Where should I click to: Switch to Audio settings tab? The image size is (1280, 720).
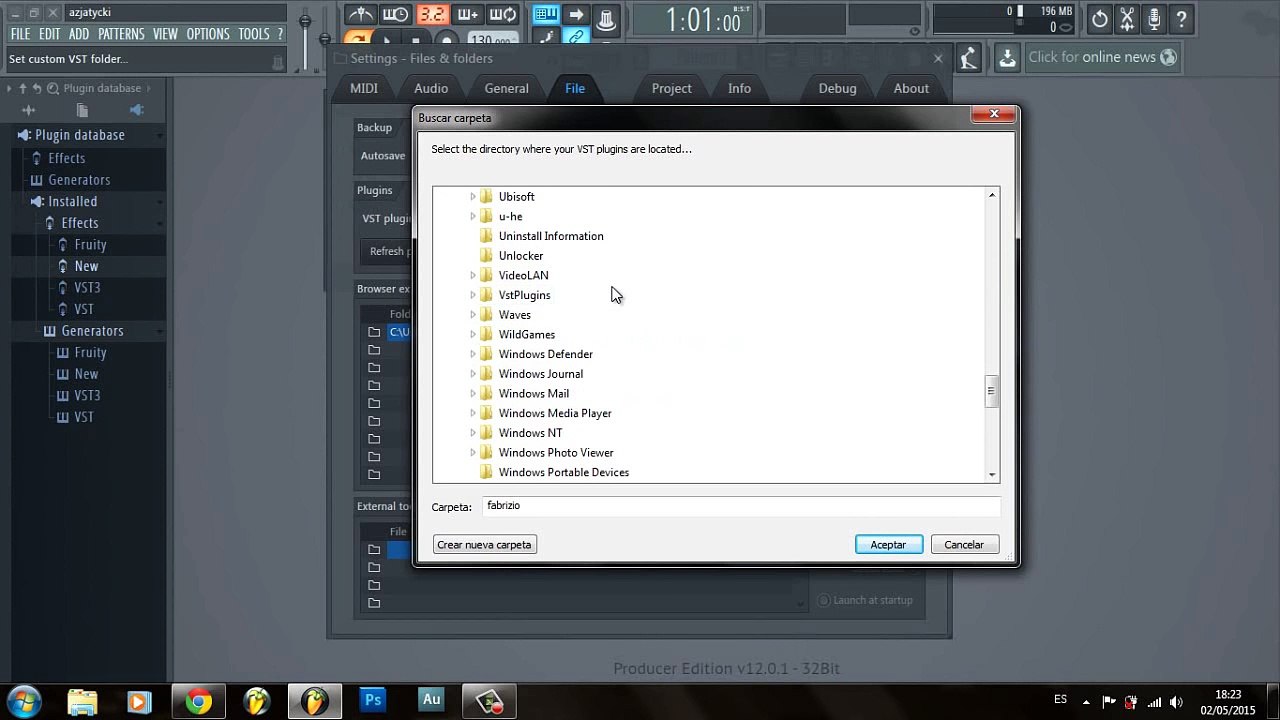click(x=431, y=88)
